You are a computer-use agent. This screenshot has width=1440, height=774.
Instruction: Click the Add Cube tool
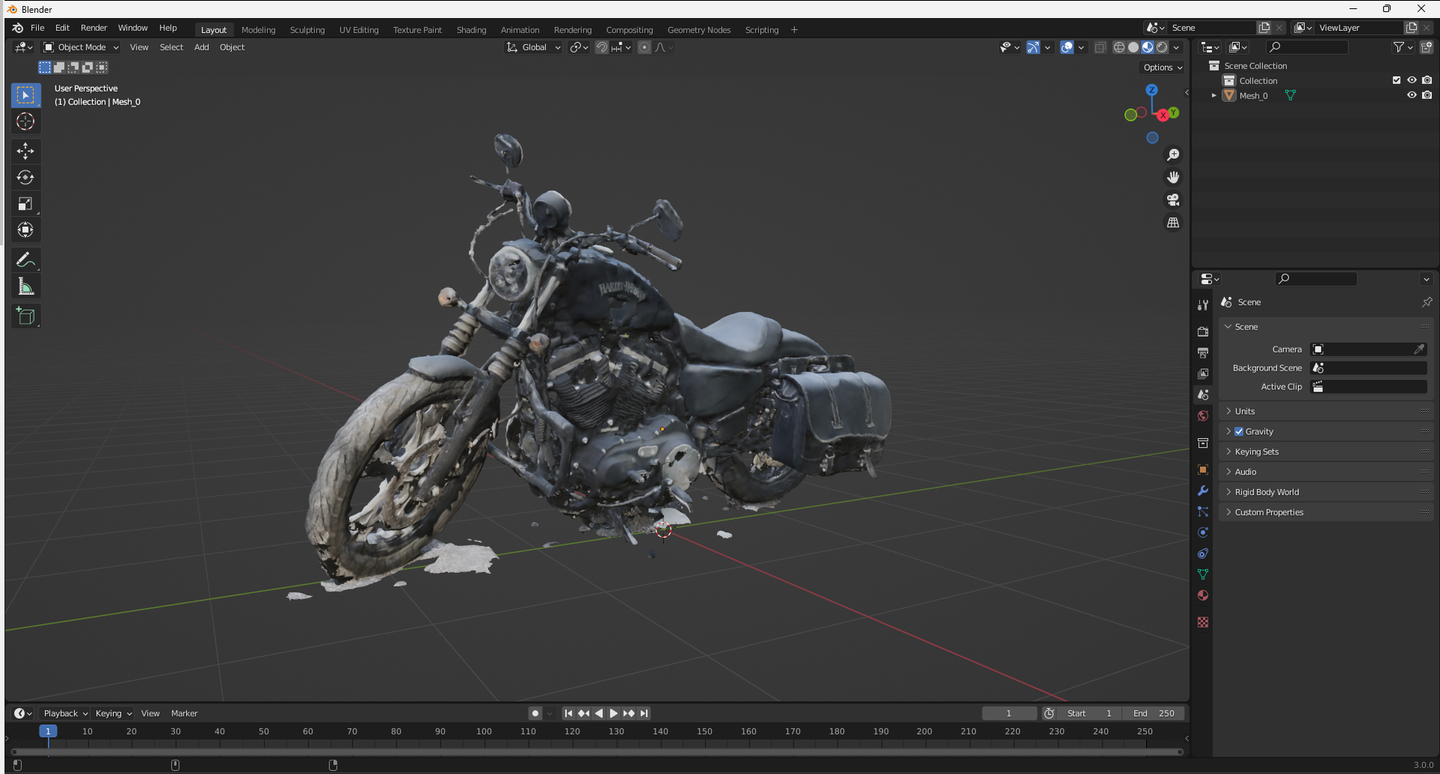coord(25,316)
